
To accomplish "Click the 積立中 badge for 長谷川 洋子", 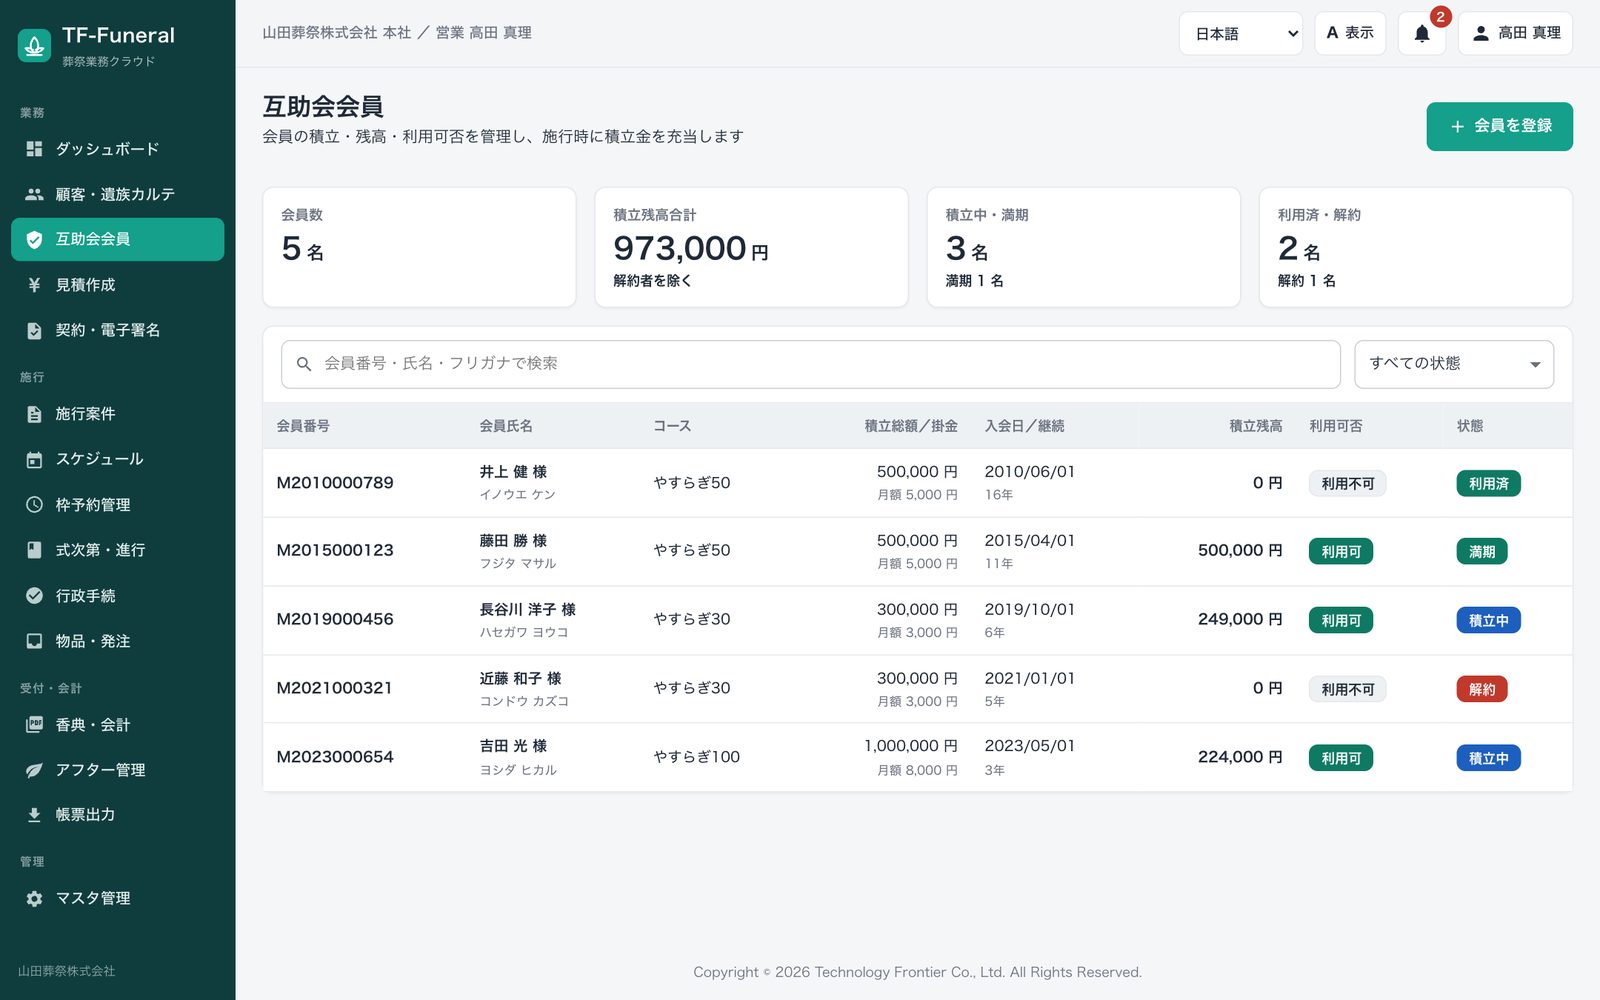I will tap(1488, 621).
